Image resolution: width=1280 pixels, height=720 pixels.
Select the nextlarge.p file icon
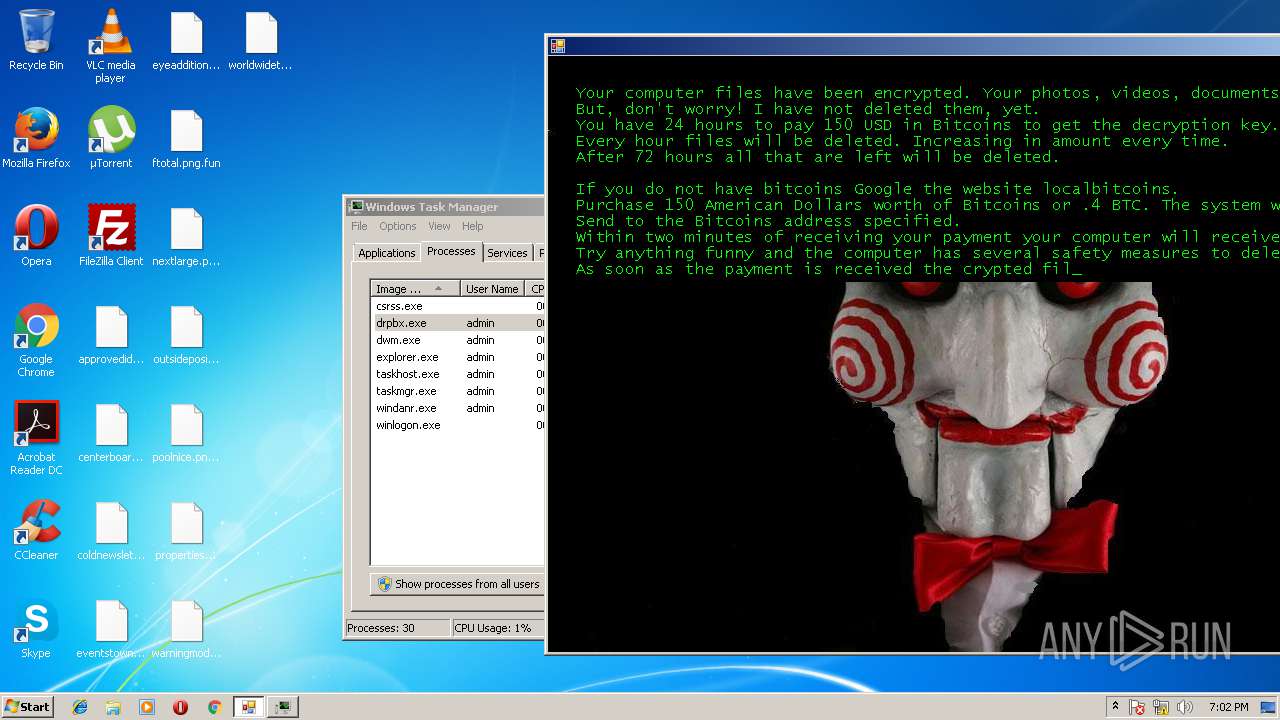click(186, 236)
